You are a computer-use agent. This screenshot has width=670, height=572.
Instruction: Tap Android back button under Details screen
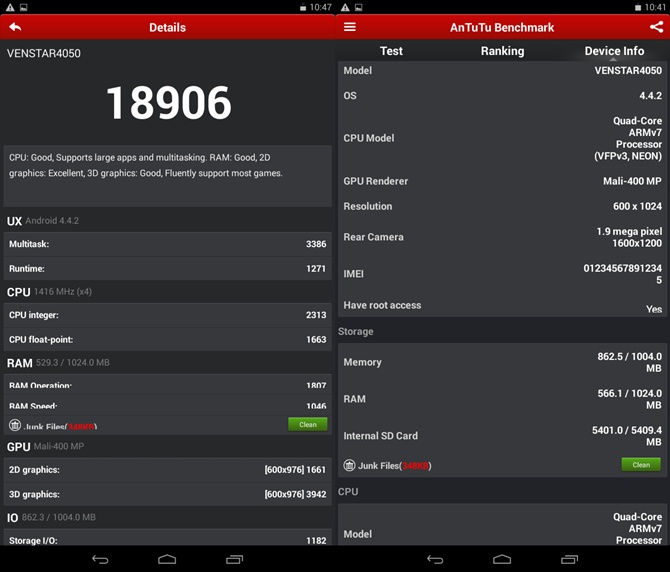(100, 559)
